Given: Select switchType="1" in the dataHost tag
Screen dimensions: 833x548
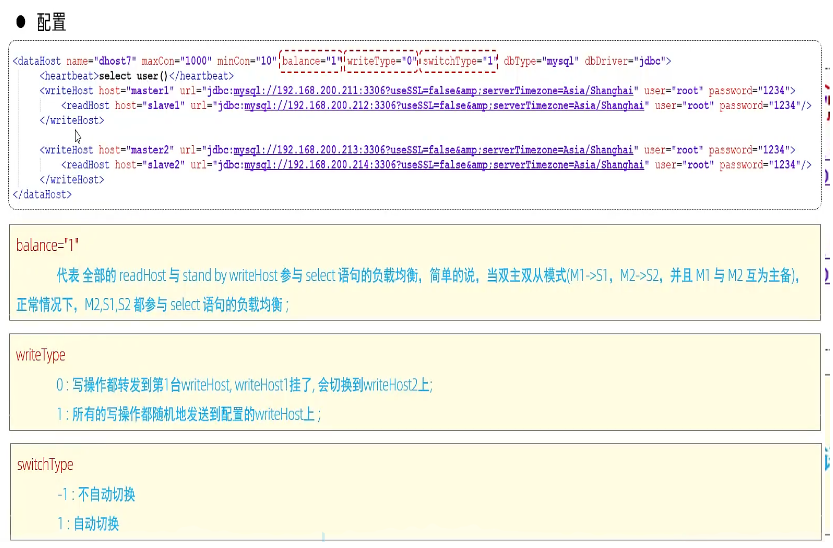Looking at the screenshot, I should (x=459, y=61).
